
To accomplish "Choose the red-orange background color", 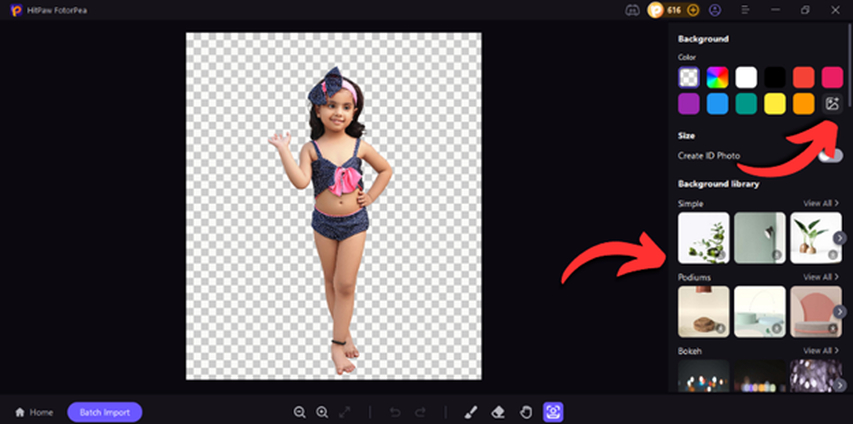I will pos(803,77).
